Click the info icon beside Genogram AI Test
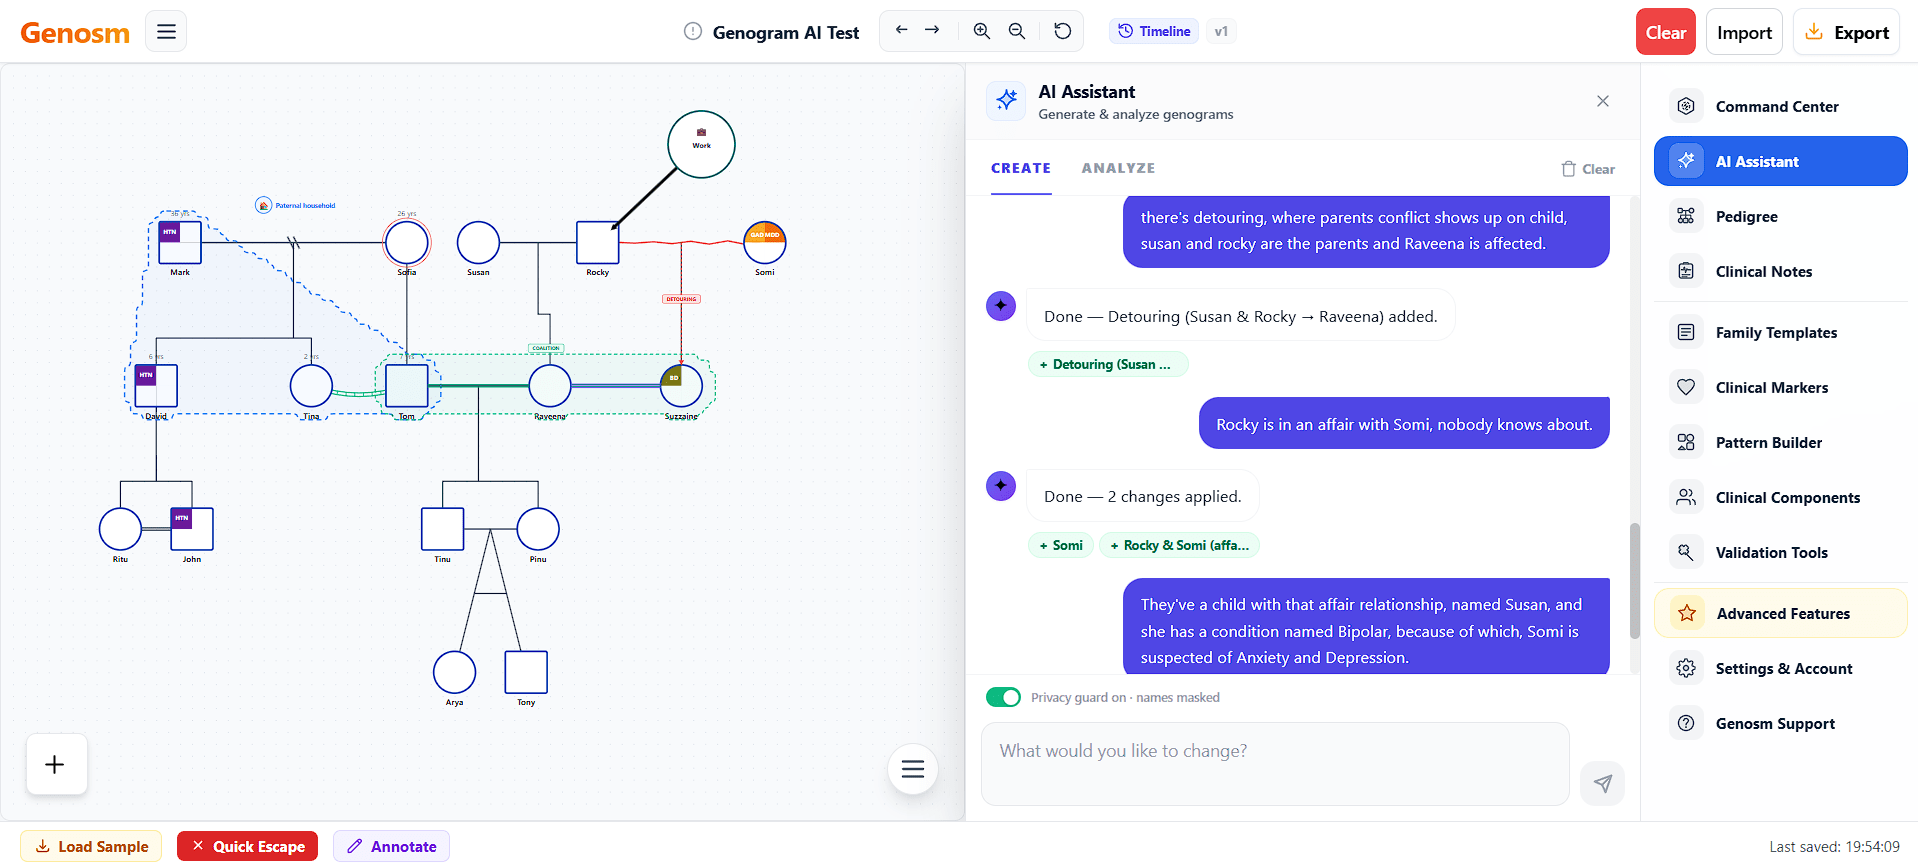Screen dimensions: 1918x867 (693, 32)
